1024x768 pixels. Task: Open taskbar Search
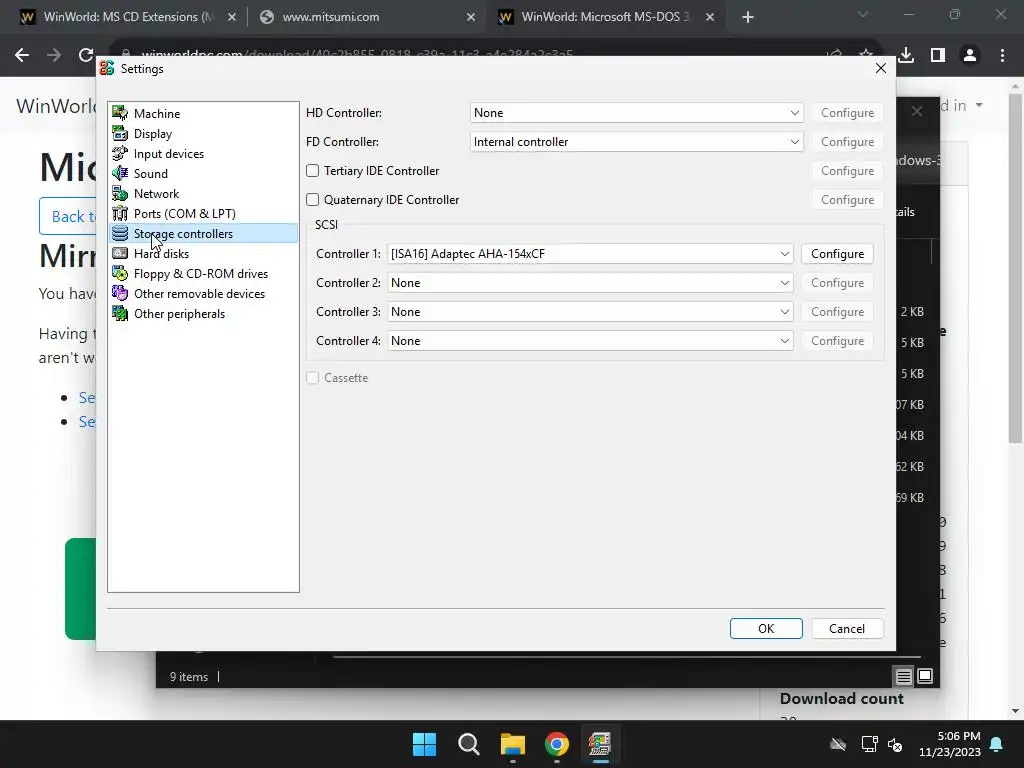click(x=468, y=744)
